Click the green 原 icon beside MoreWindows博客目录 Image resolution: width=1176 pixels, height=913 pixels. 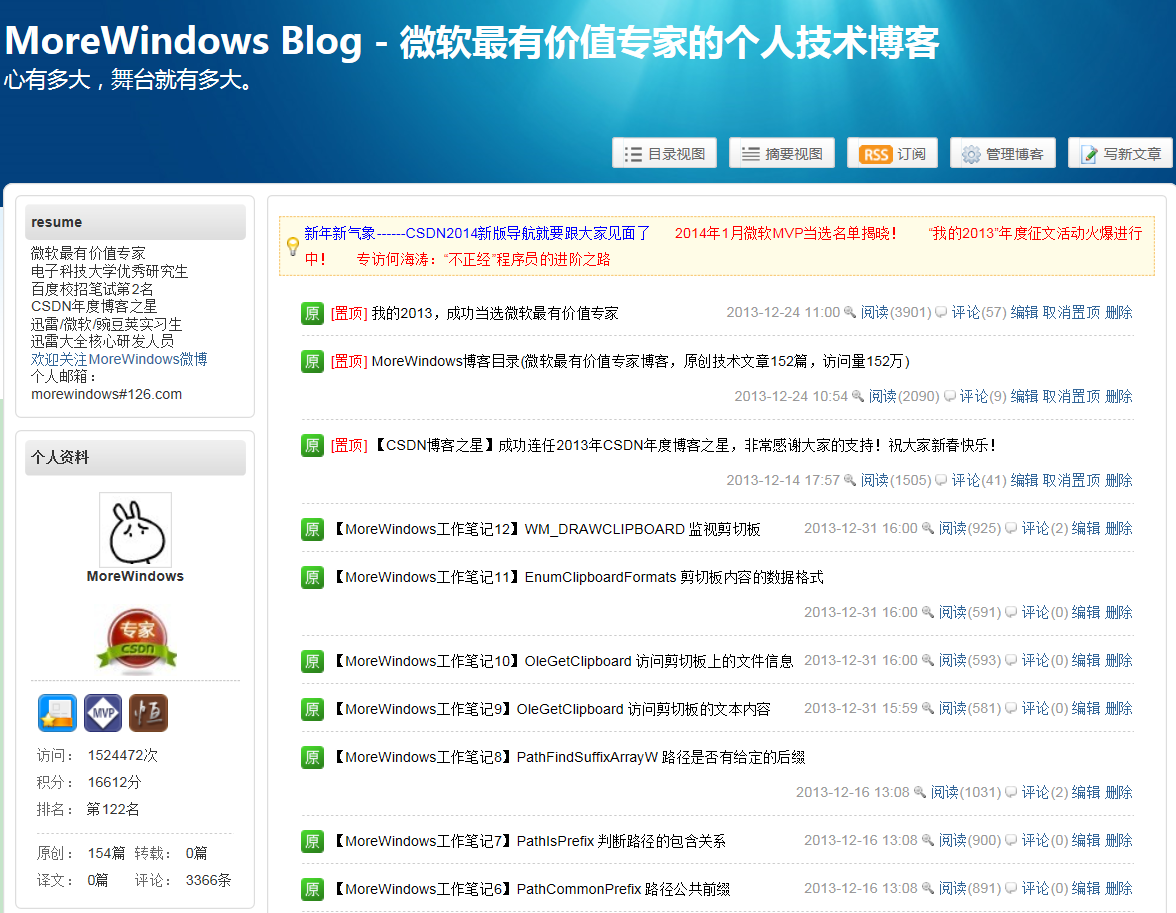(312, 361)
